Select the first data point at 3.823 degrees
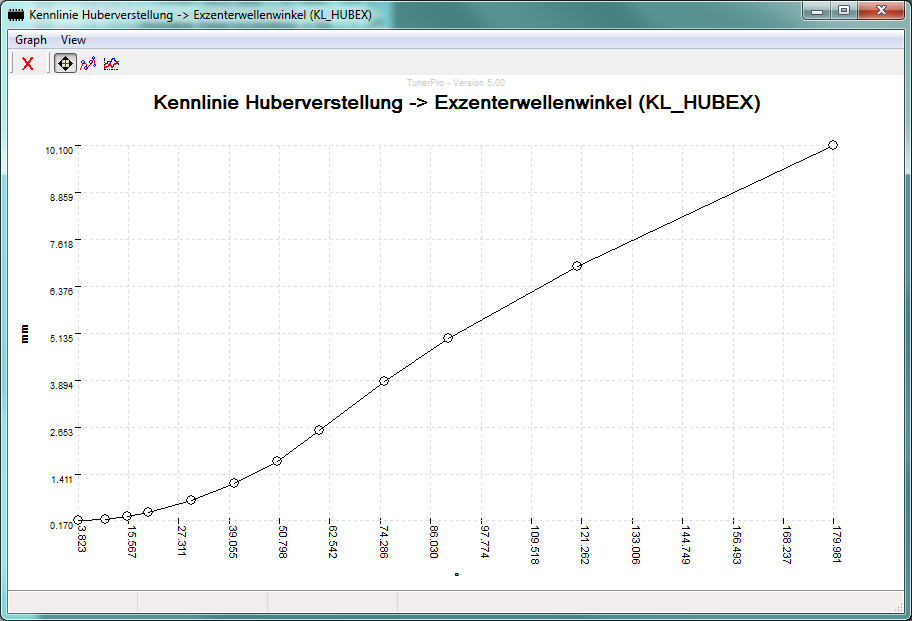The image size is (912, 621). (78, 520)
